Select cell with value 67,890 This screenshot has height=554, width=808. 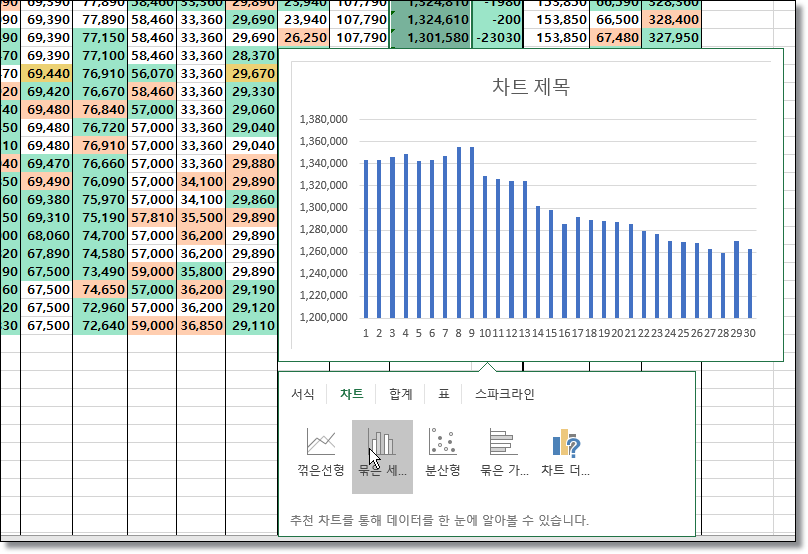coord(46,254)
